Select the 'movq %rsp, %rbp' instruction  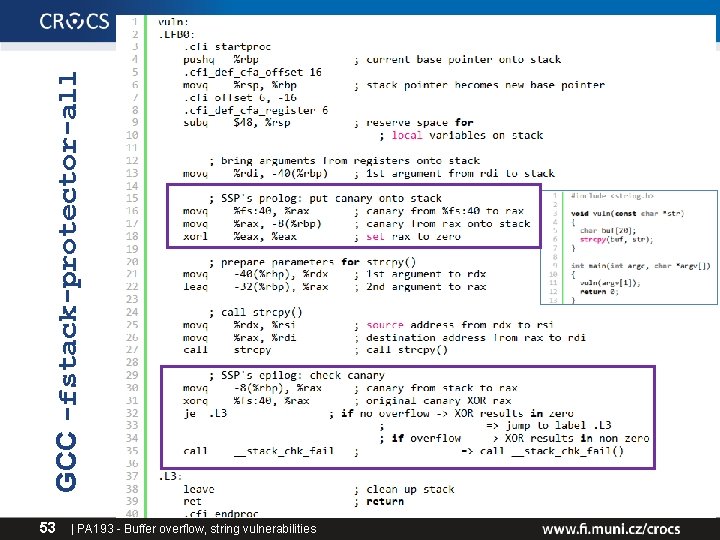pos(240,85)
